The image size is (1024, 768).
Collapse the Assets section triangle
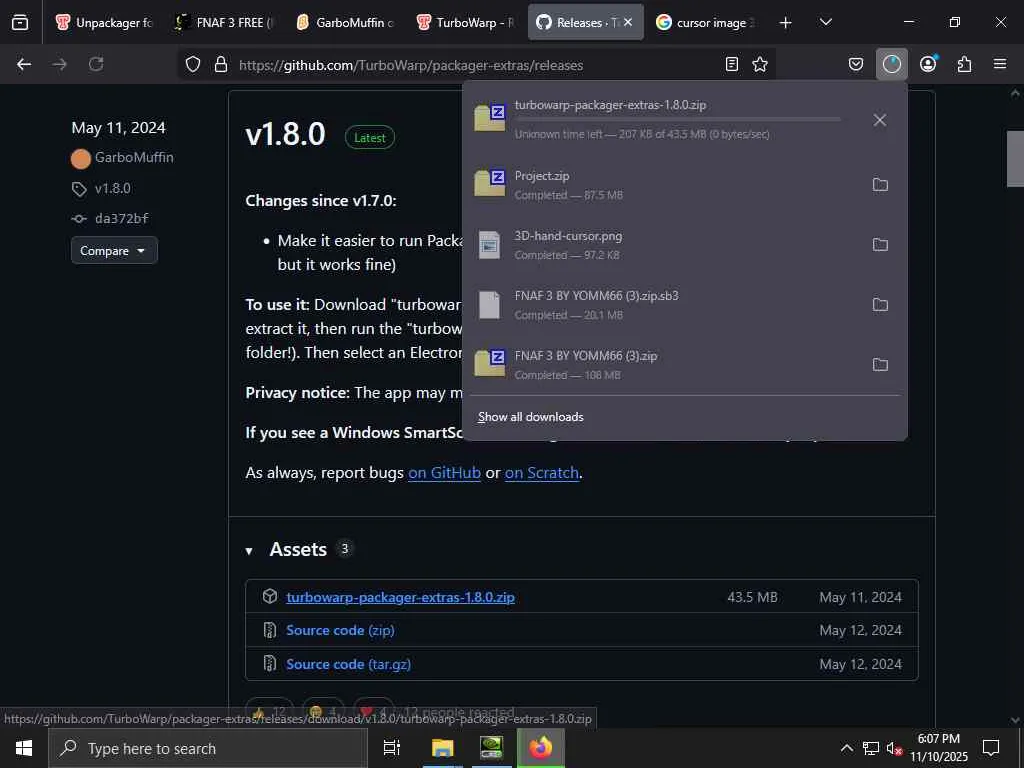249,551
